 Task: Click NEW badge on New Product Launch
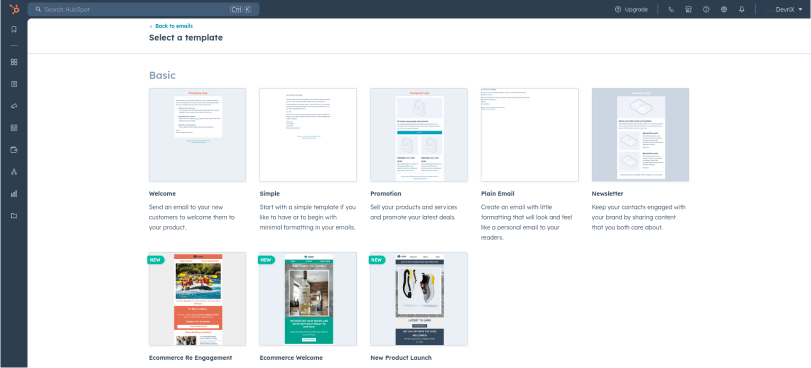pyautogui.click(x=377, y=260)
